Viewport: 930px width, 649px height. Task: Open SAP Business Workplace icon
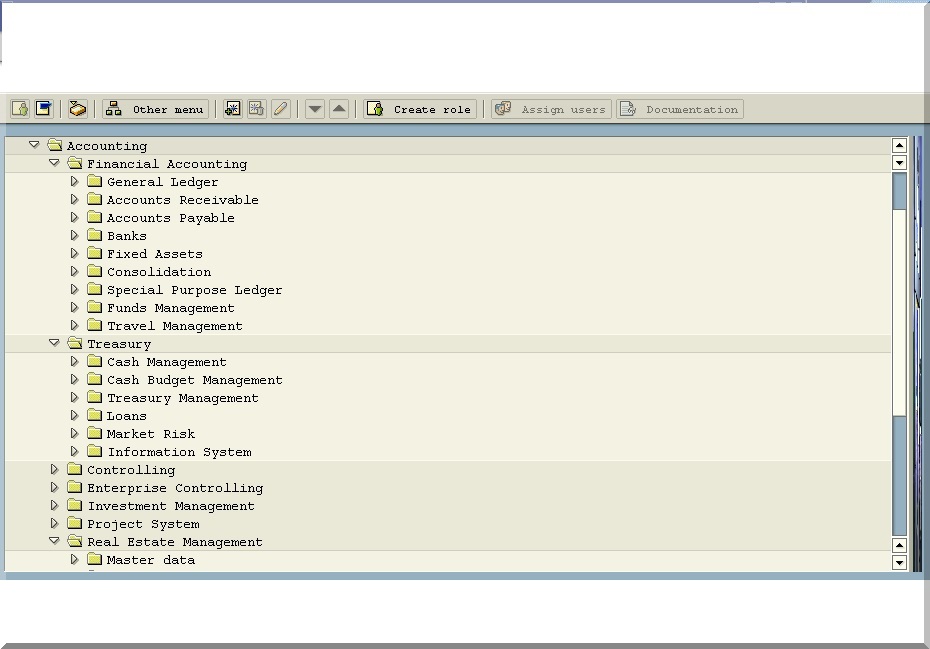(x=78, y=109)
